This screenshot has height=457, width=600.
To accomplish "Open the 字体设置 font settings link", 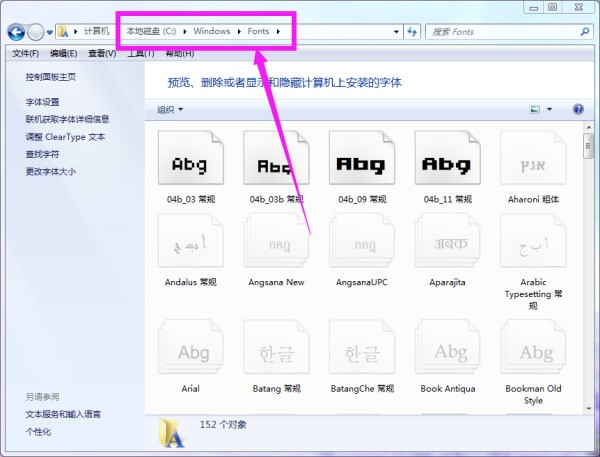I will tap(43, 102).
